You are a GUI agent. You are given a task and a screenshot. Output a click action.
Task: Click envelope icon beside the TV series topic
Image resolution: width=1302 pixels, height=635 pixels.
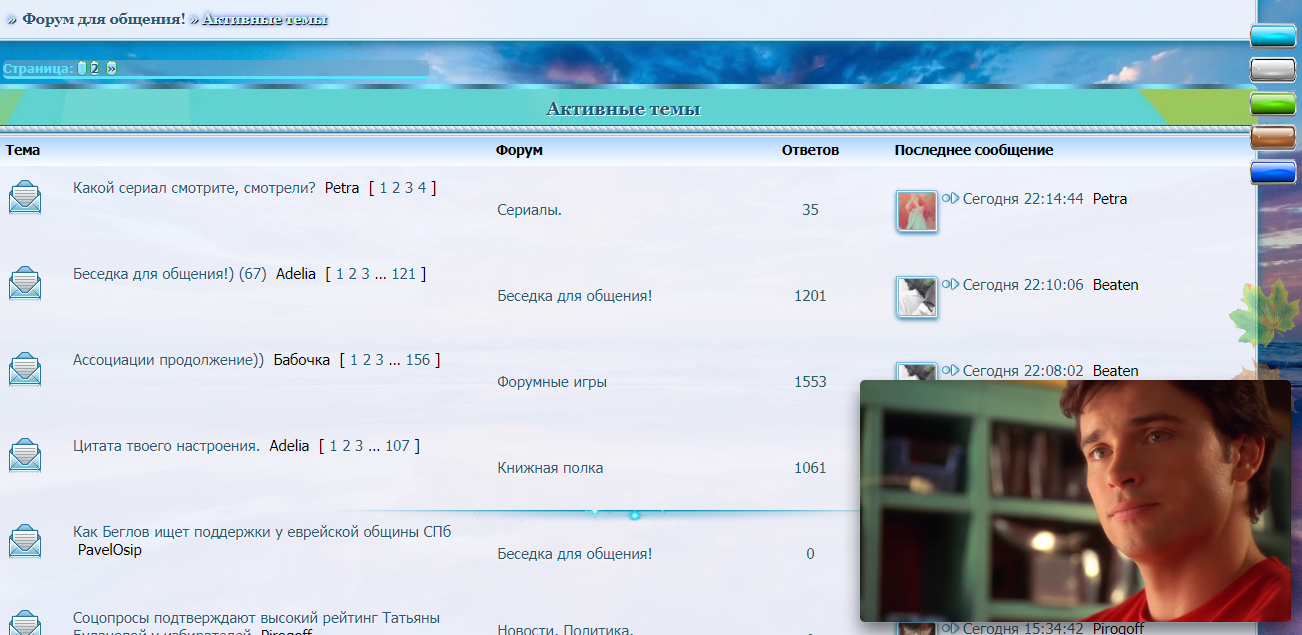(25, 197)
